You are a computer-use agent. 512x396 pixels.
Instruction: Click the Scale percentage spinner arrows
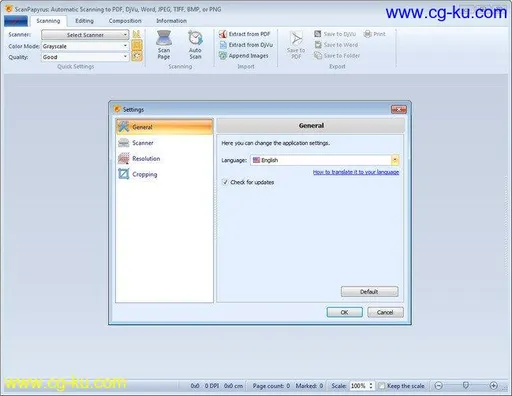371,386
